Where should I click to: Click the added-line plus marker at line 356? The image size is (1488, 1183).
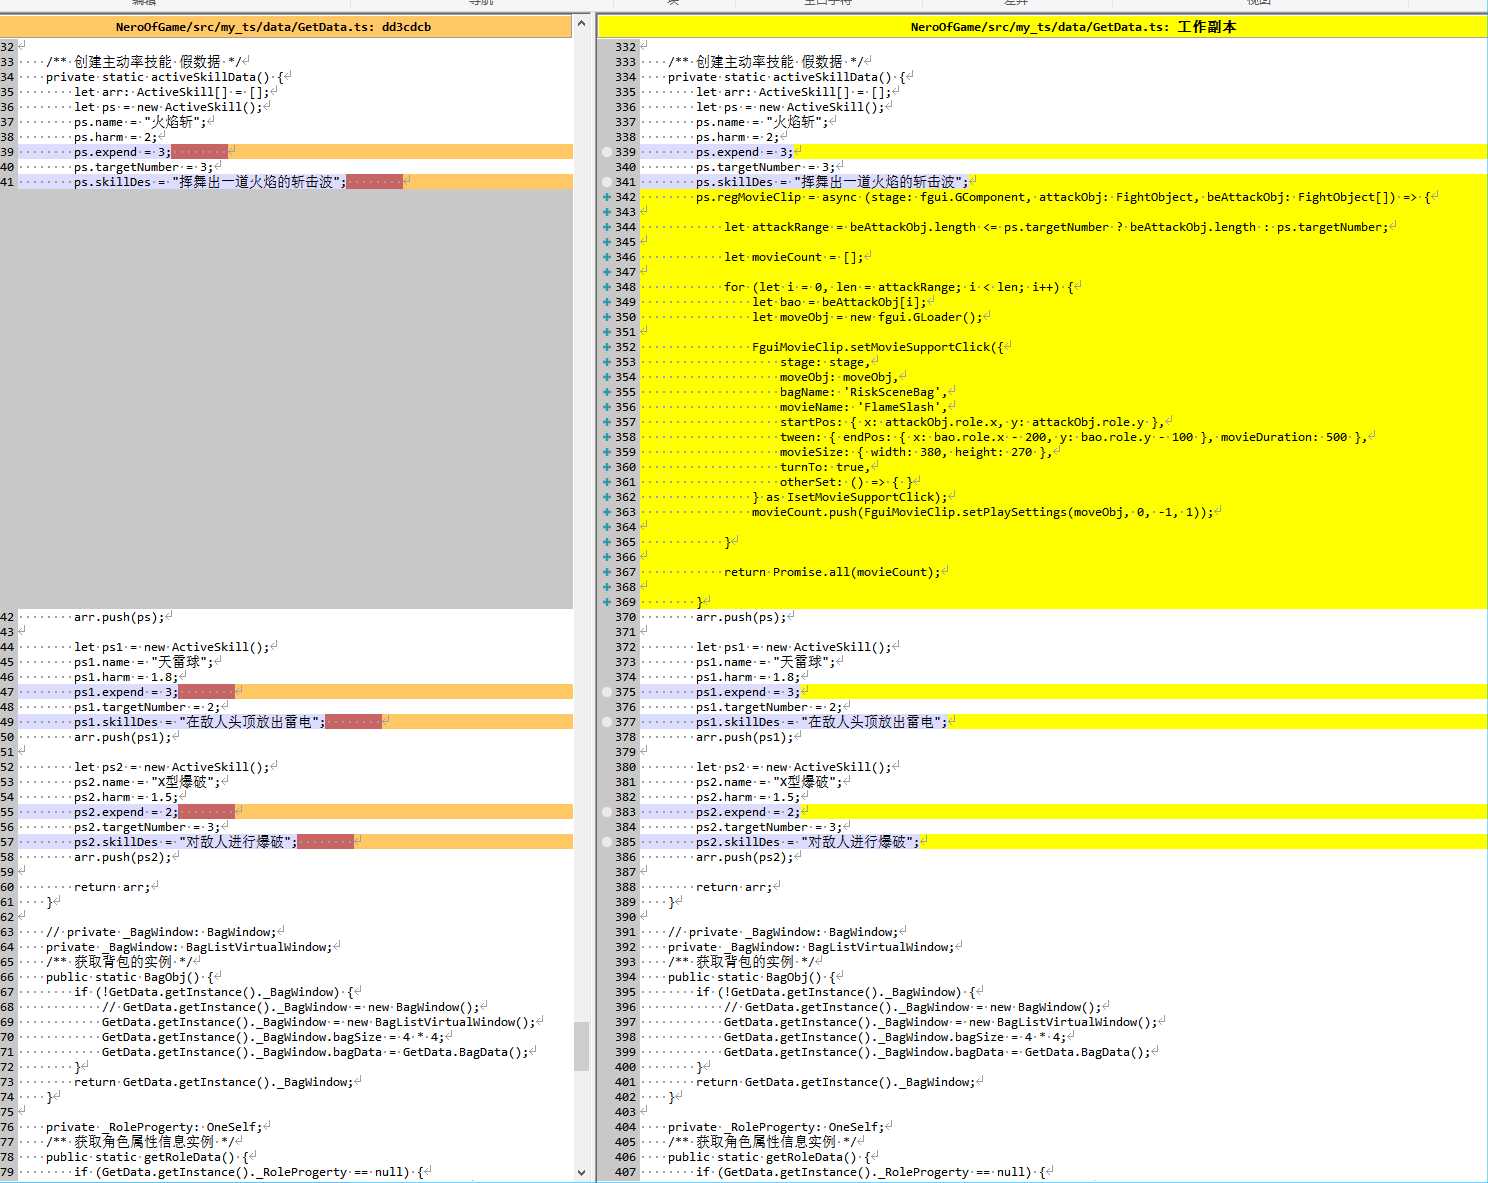tap(607, 407)
